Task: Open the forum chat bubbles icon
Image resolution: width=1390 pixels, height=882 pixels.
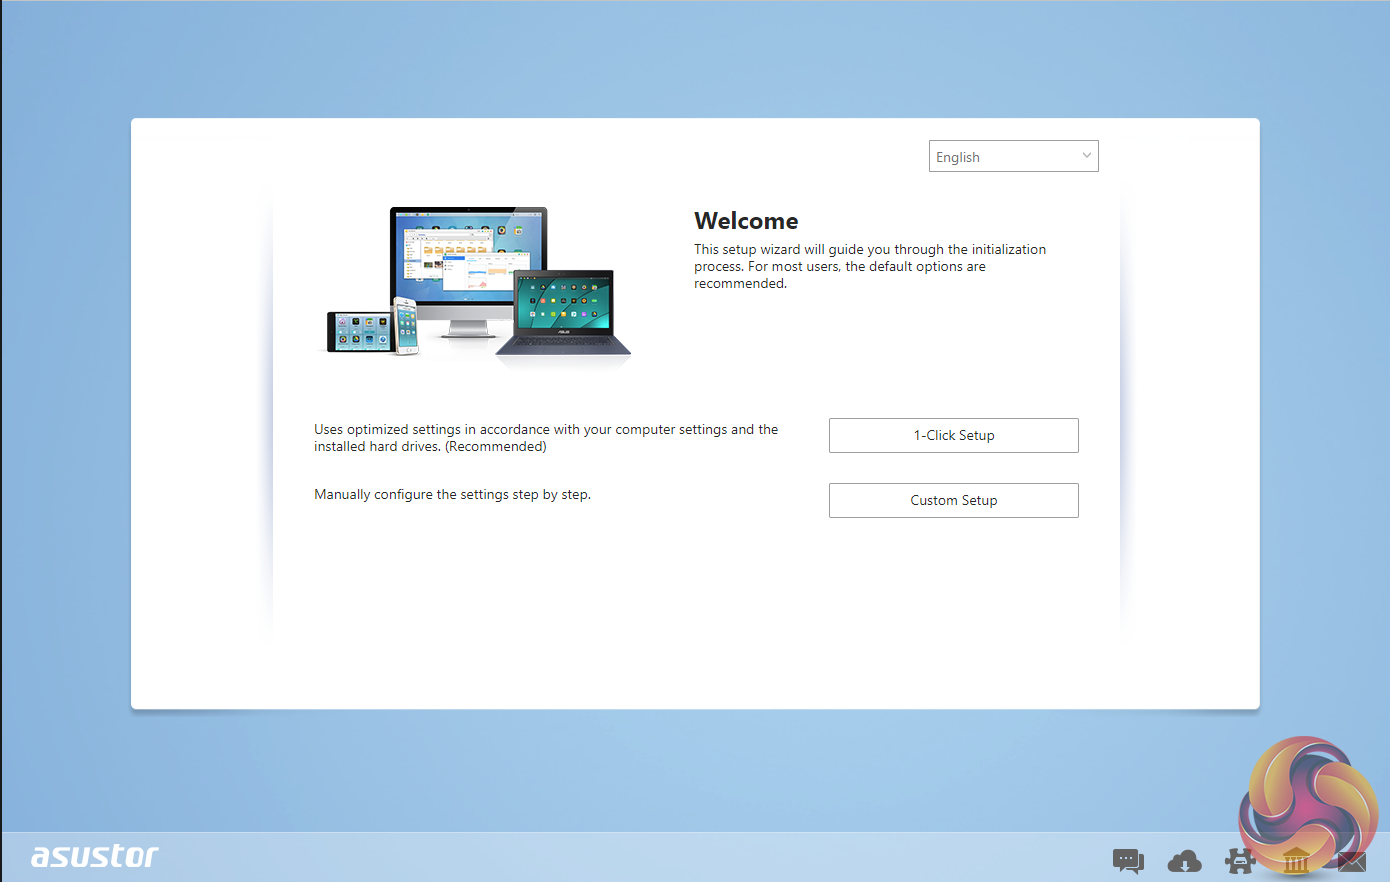Action: [x=1128, y=861]
